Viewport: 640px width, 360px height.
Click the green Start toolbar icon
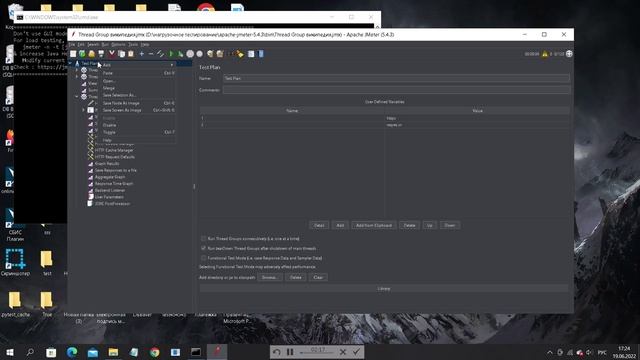171,54
